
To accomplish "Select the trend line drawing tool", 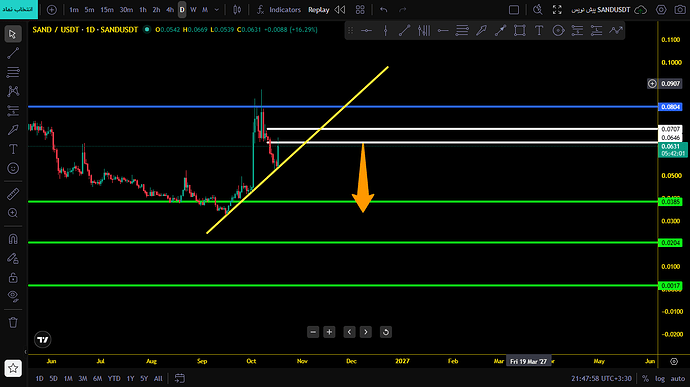I will 13,53.
